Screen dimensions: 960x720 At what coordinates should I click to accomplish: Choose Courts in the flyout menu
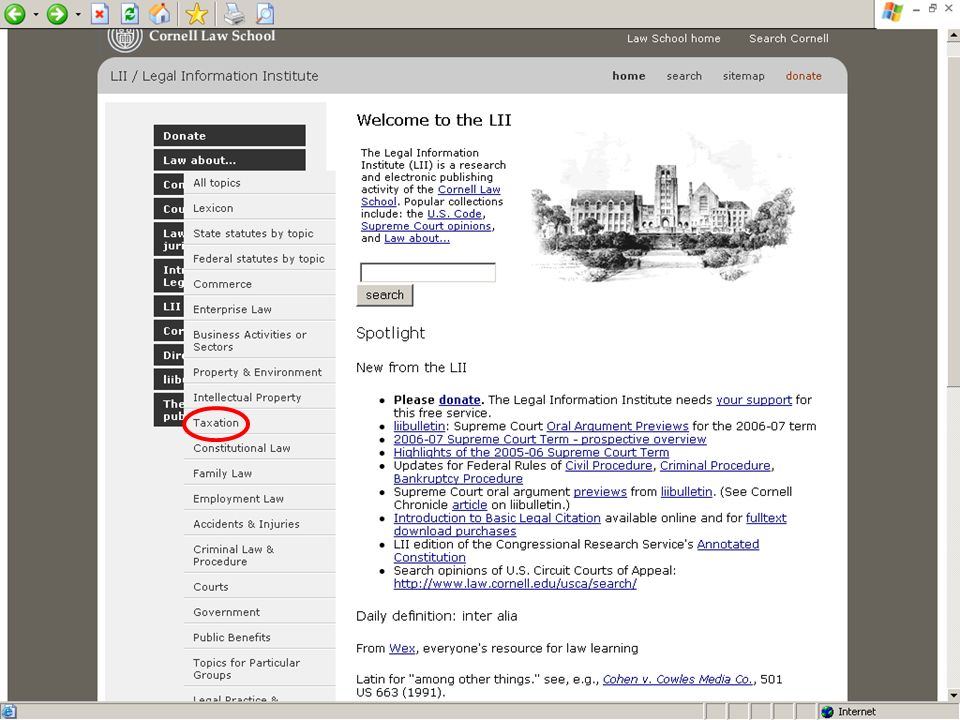(260, 587)
